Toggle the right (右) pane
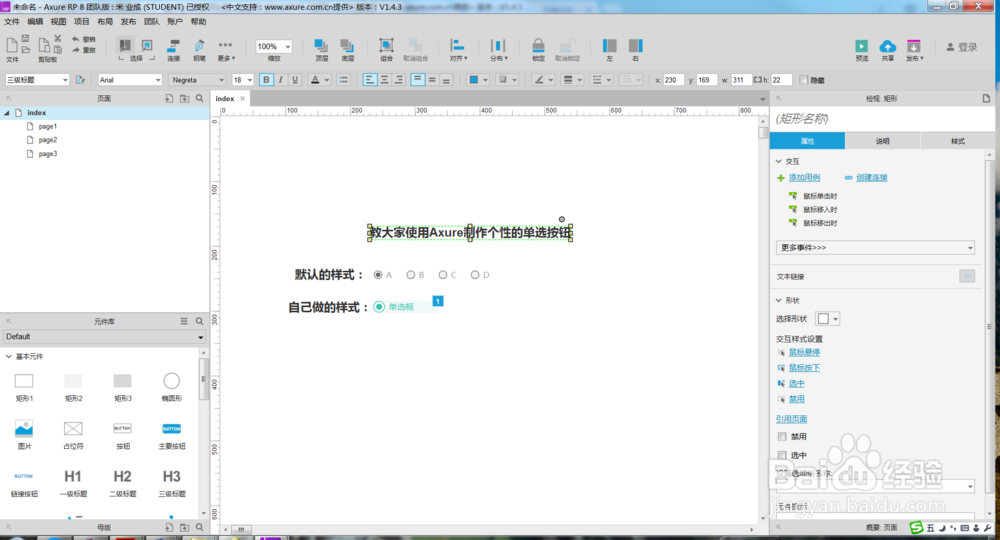The height and width of the screenshot is (540, 1000). (635, 50)
